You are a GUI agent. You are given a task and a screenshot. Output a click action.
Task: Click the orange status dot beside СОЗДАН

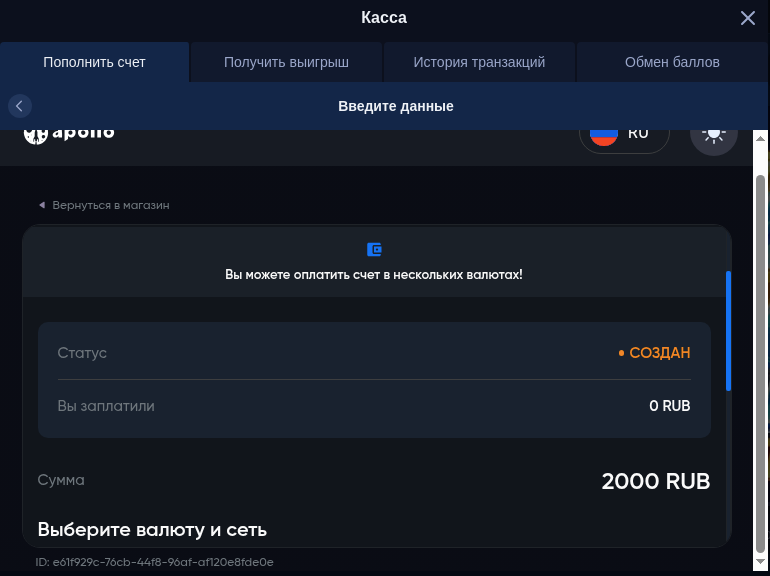coord(621,353)
